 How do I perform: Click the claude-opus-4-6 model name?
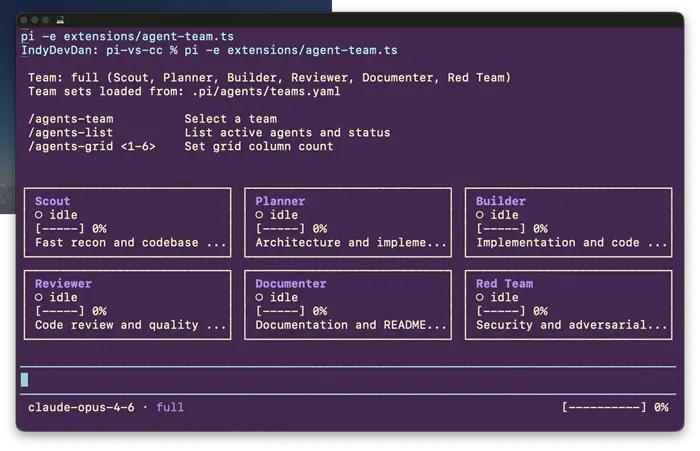(81, 407)
